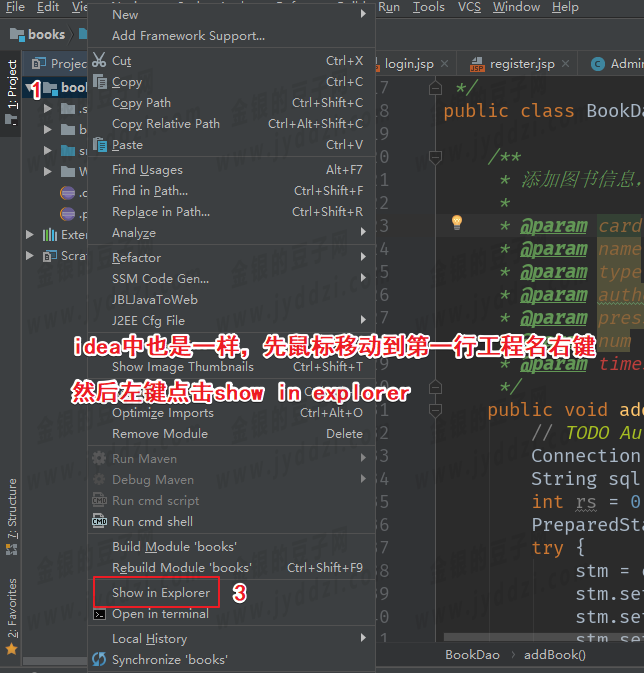
Task: Toggle the 2: Favorites tool window
Action: [12, 615]
